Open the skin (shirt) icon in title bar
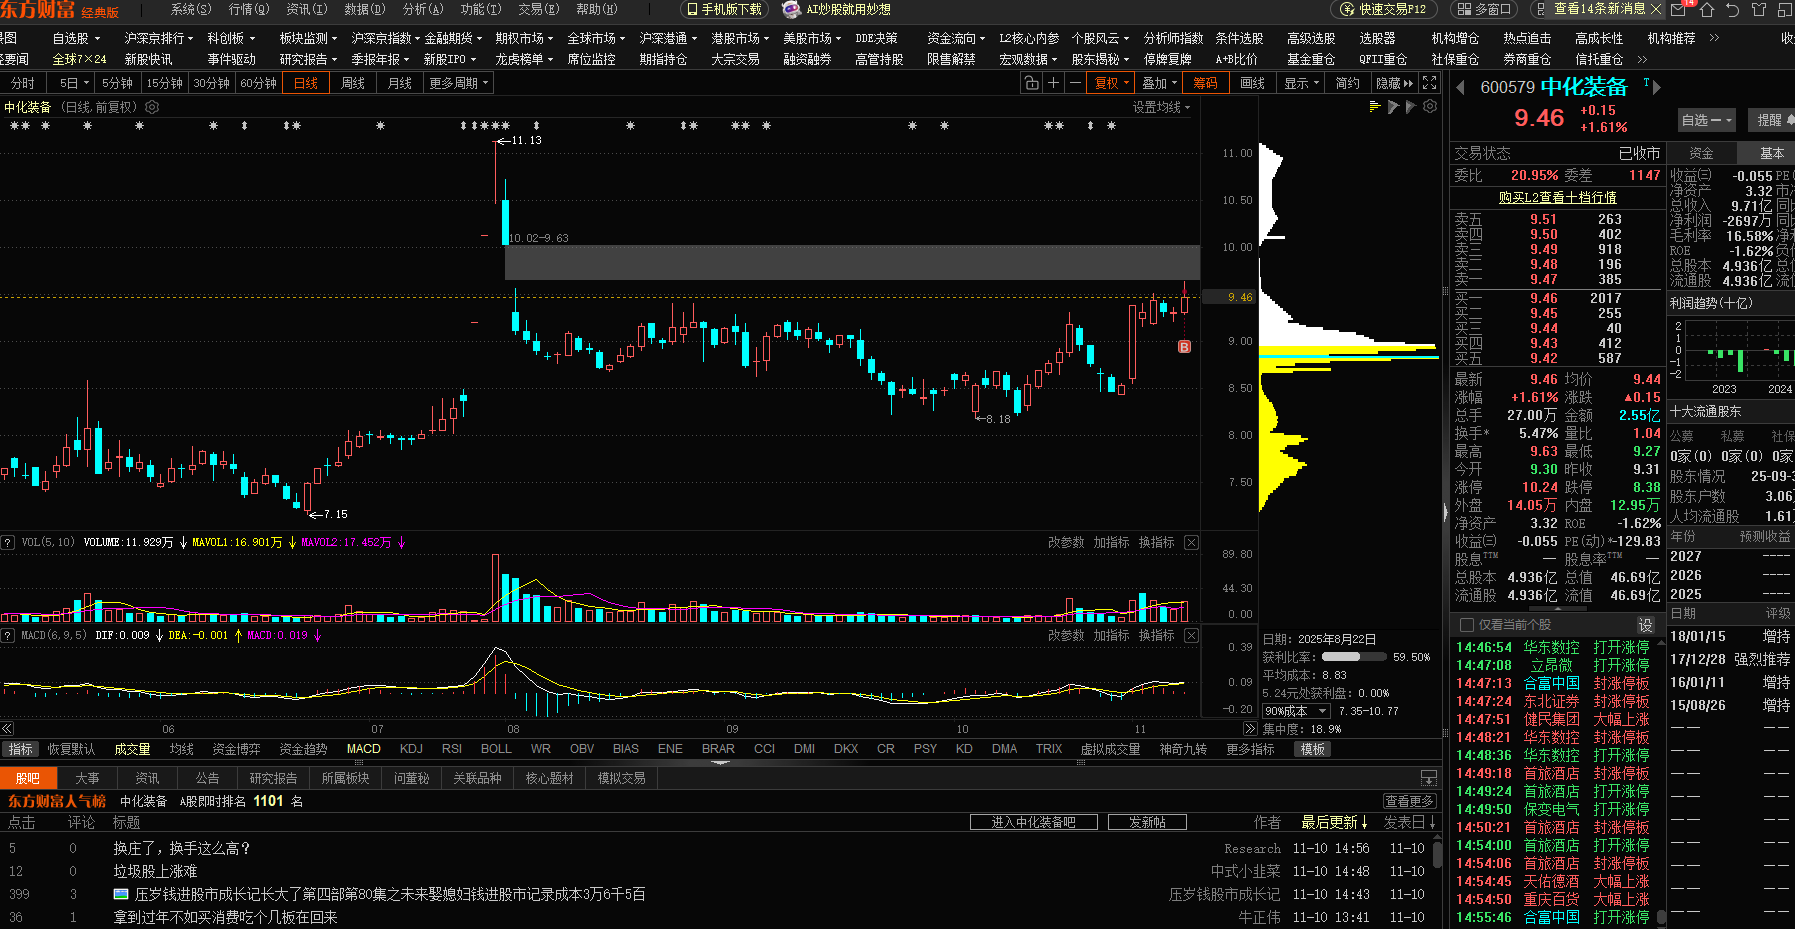Image resolution: width=1795 pixels, height=929 pixels. tap(1759, 9)
